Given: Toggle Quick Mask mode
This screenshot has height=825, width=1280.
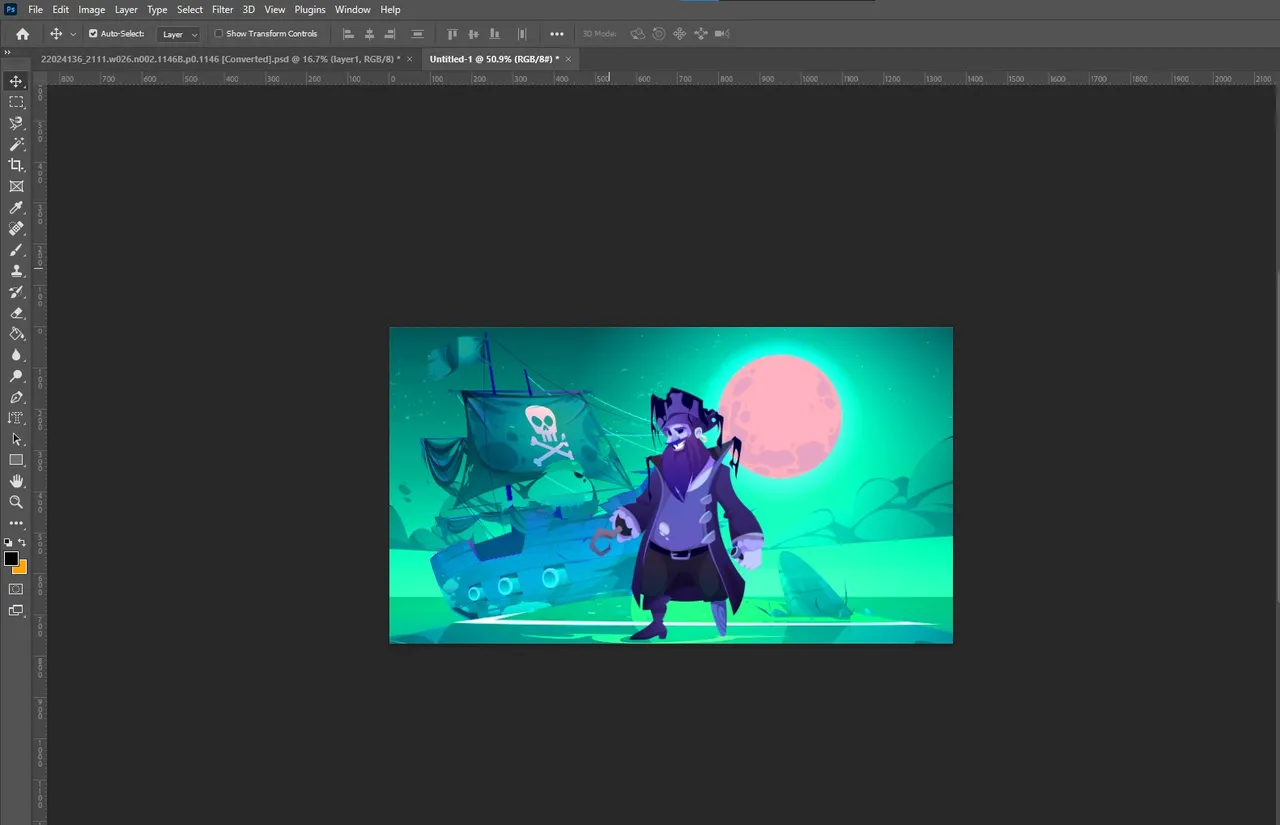Looking at the screenshot, I should coord(16,589).
